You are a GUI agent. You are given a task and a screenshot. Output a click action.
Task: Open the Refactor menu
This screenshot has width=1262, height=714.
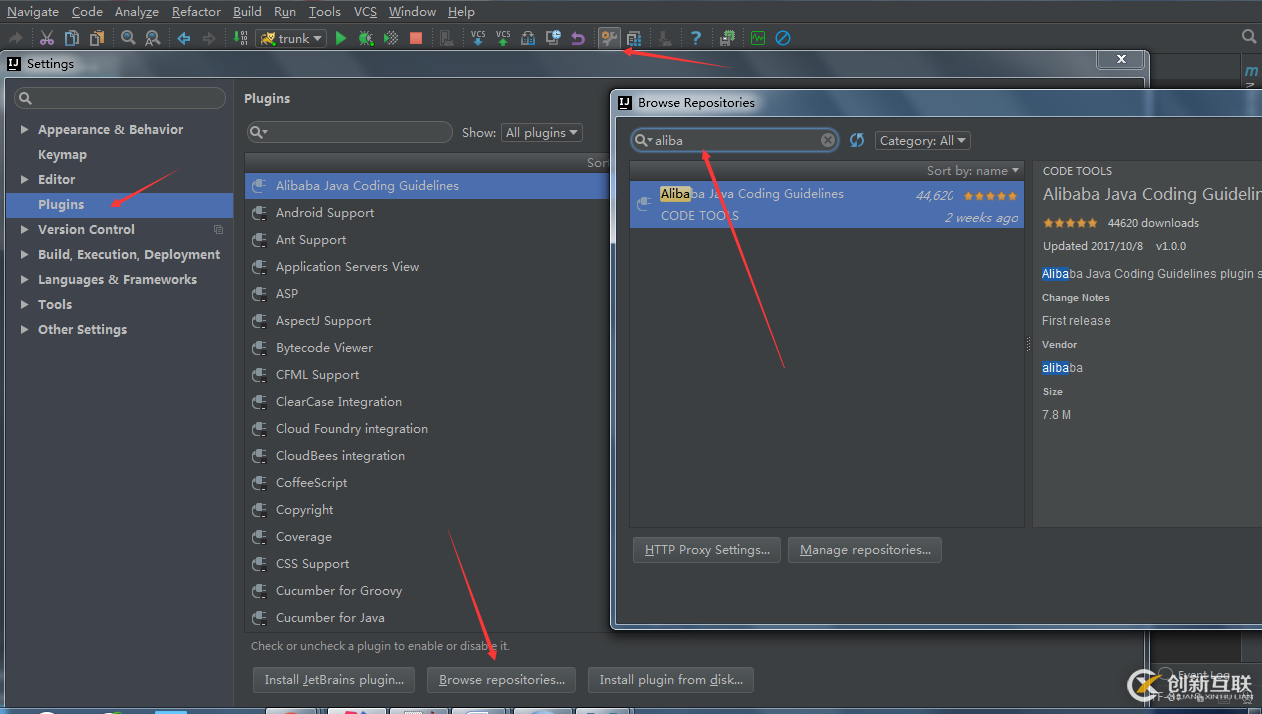(196, 11)
